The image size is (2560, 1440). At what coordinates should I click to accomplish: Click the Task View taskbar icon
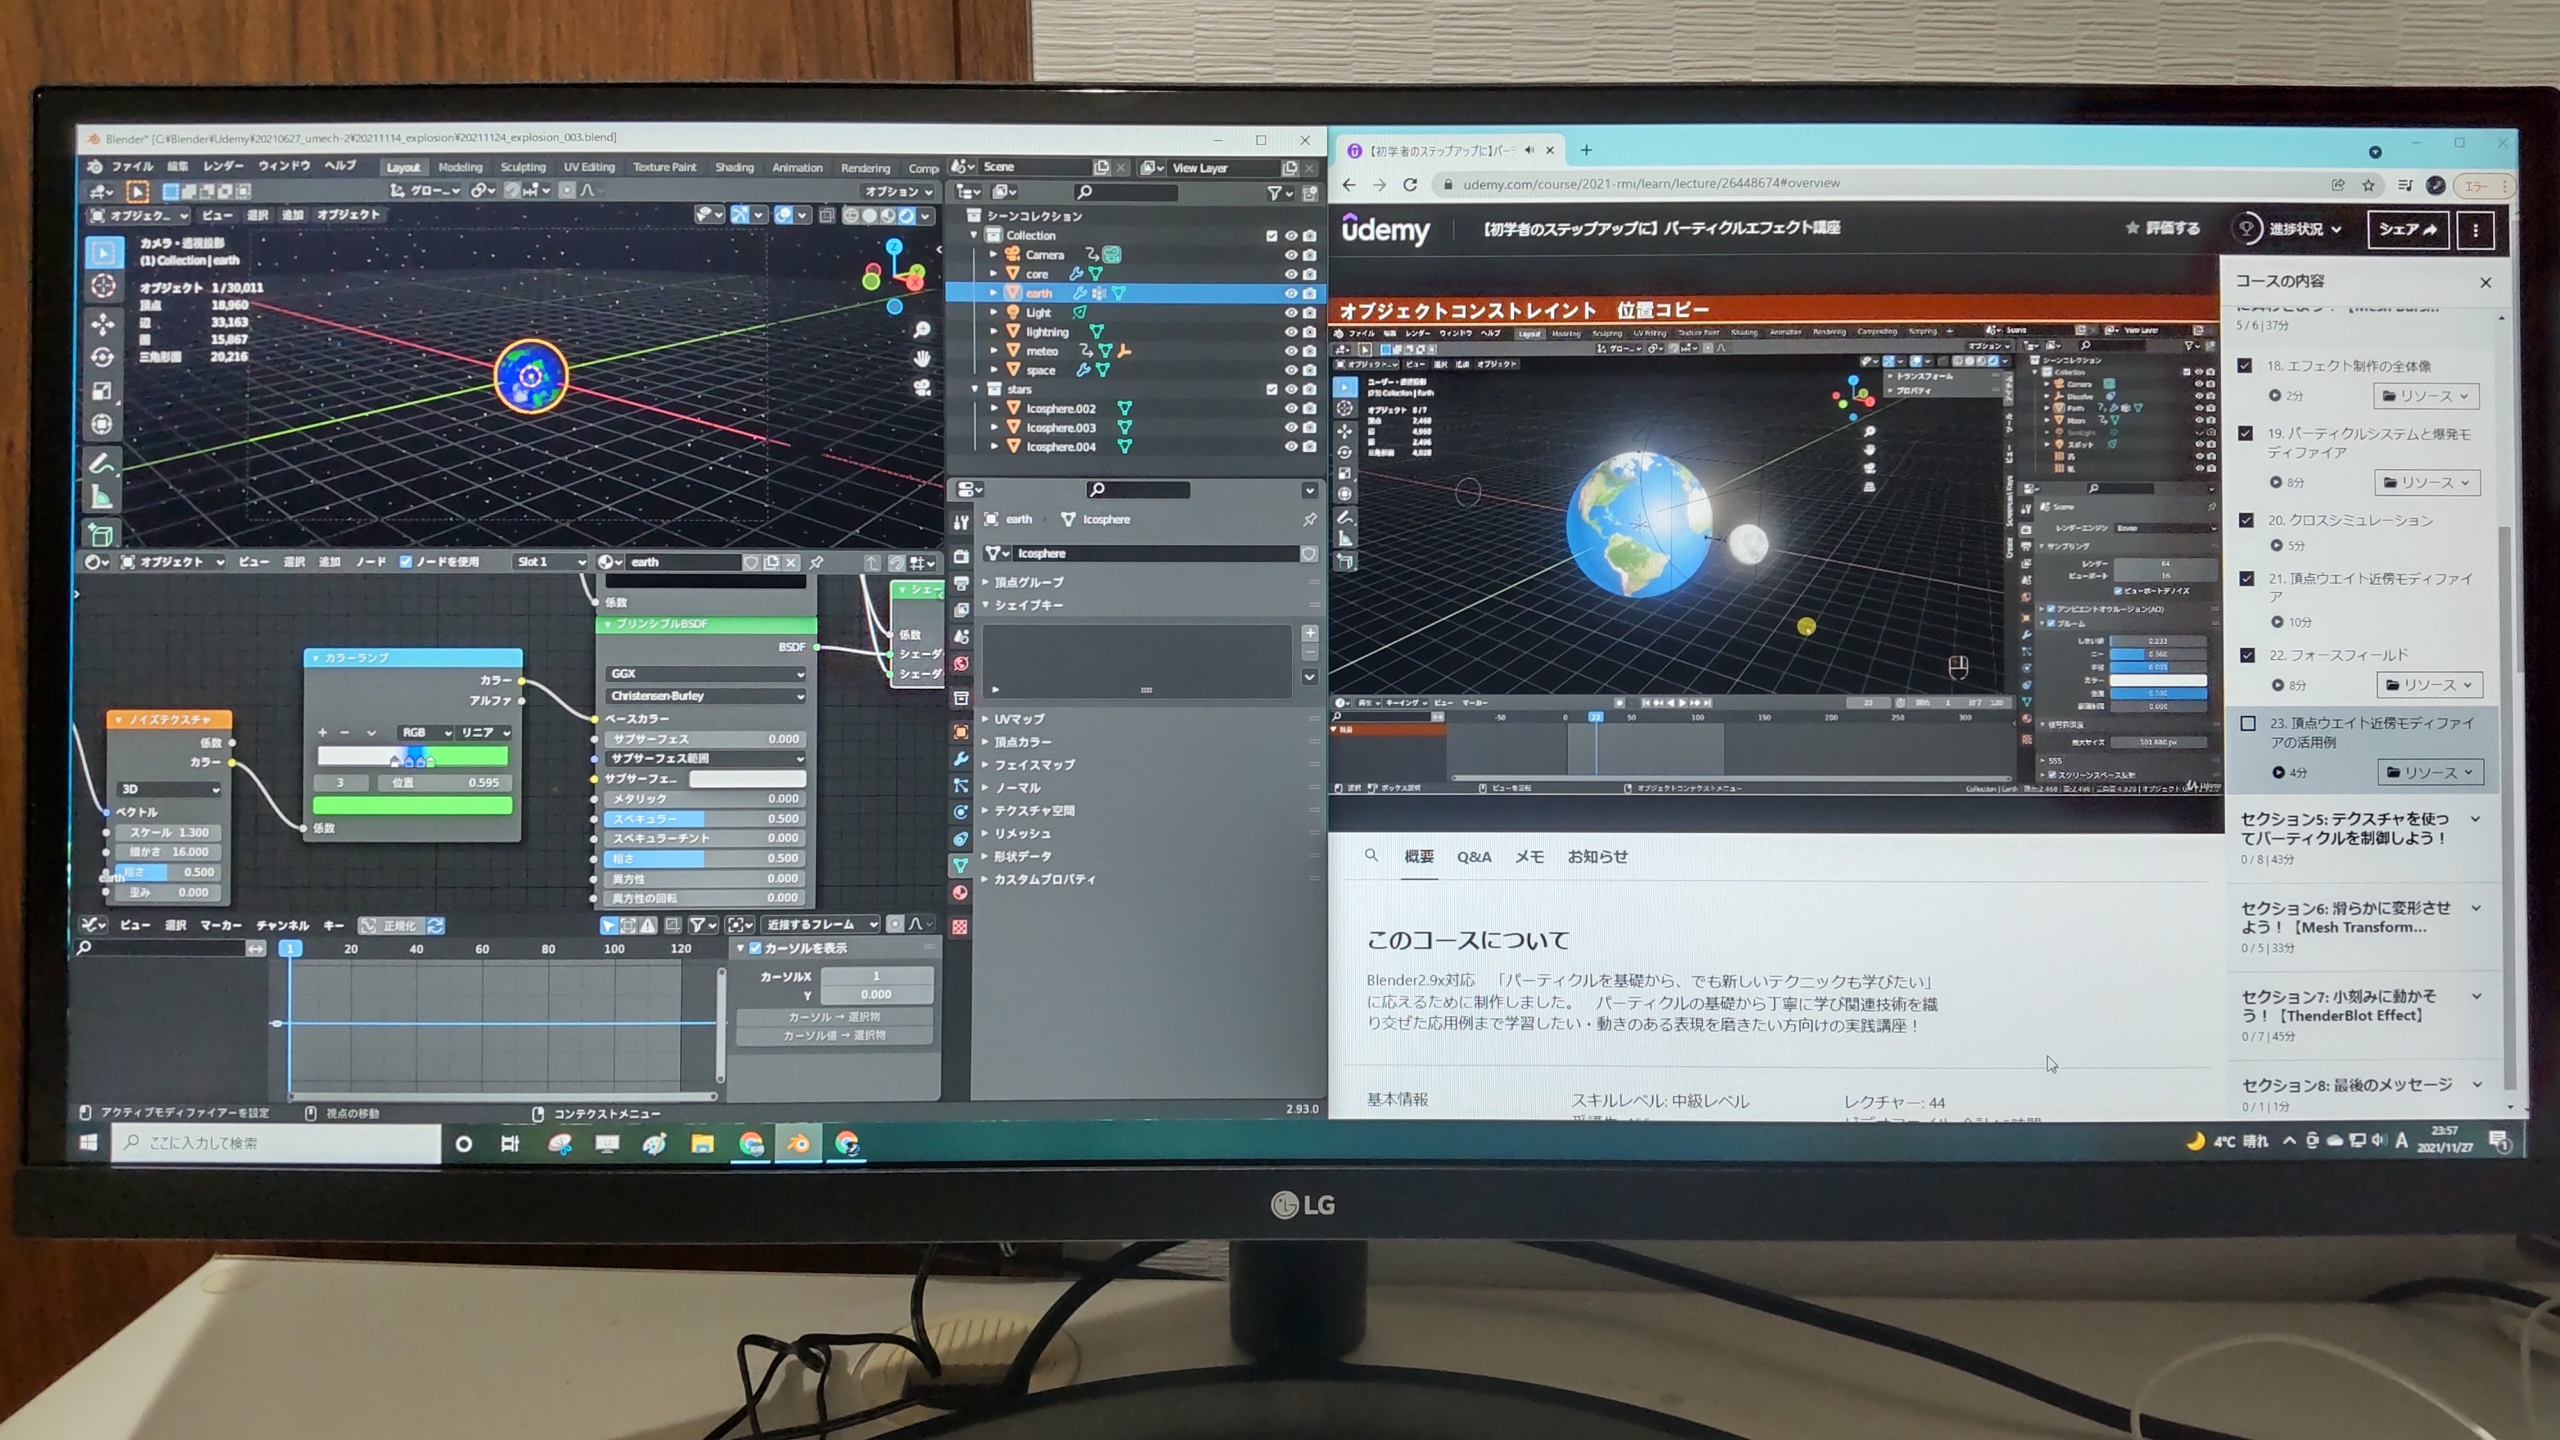point(510,1143)
